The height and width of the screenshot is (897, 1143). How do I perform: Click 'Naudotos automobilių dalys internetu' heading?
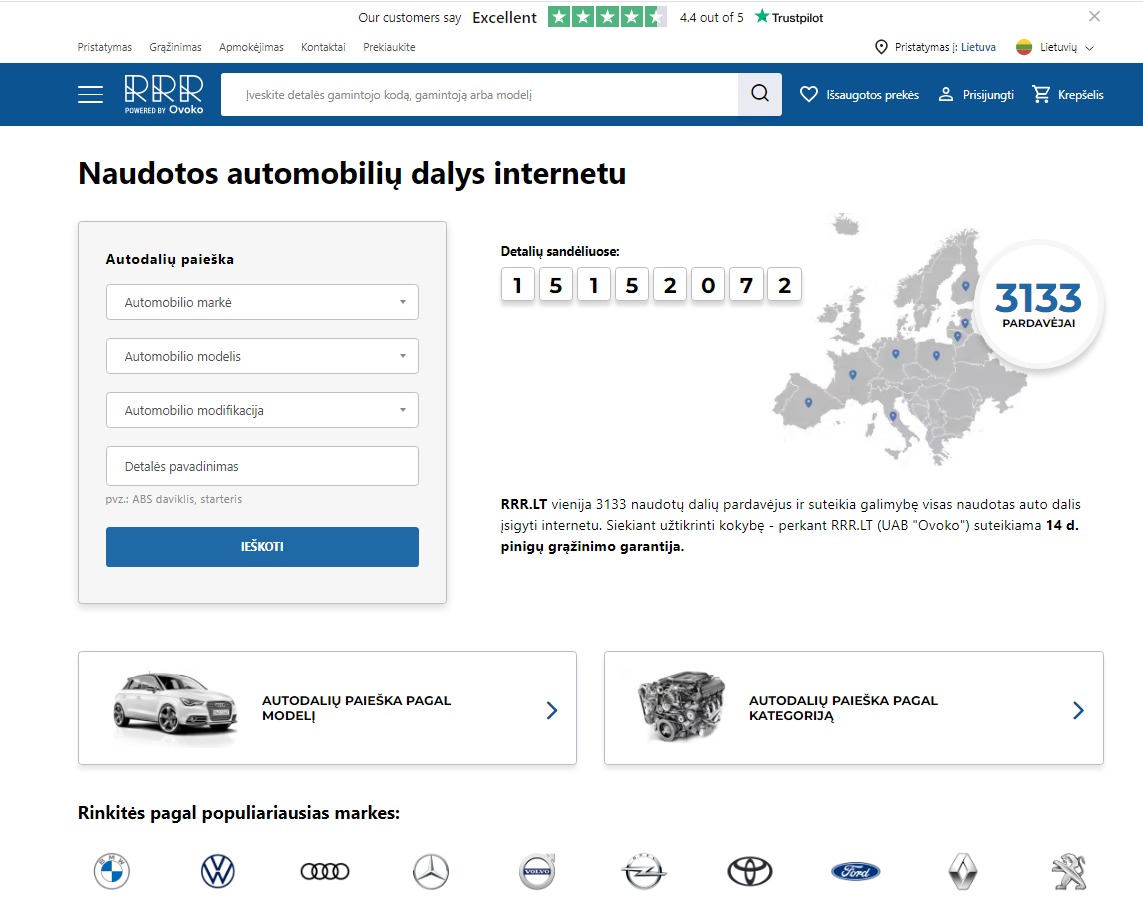[x=352, y=173]
